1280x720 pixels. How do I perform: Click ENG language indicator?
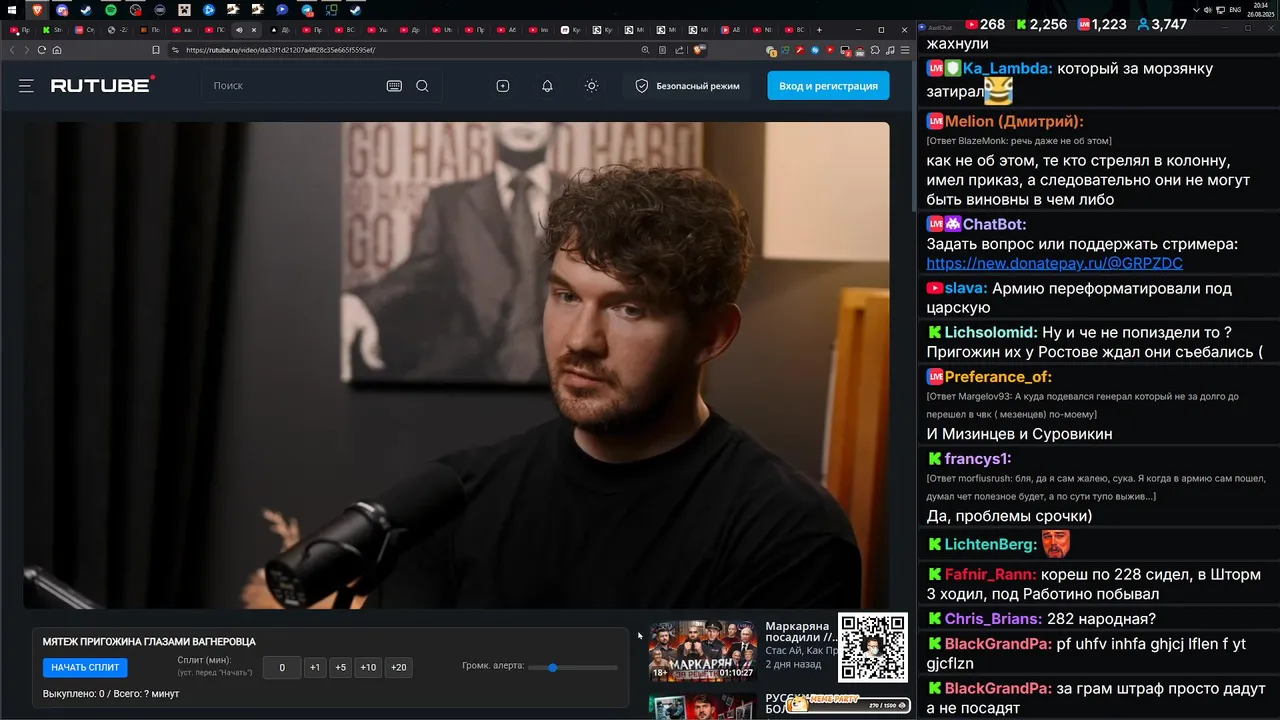click(1235, 10)
